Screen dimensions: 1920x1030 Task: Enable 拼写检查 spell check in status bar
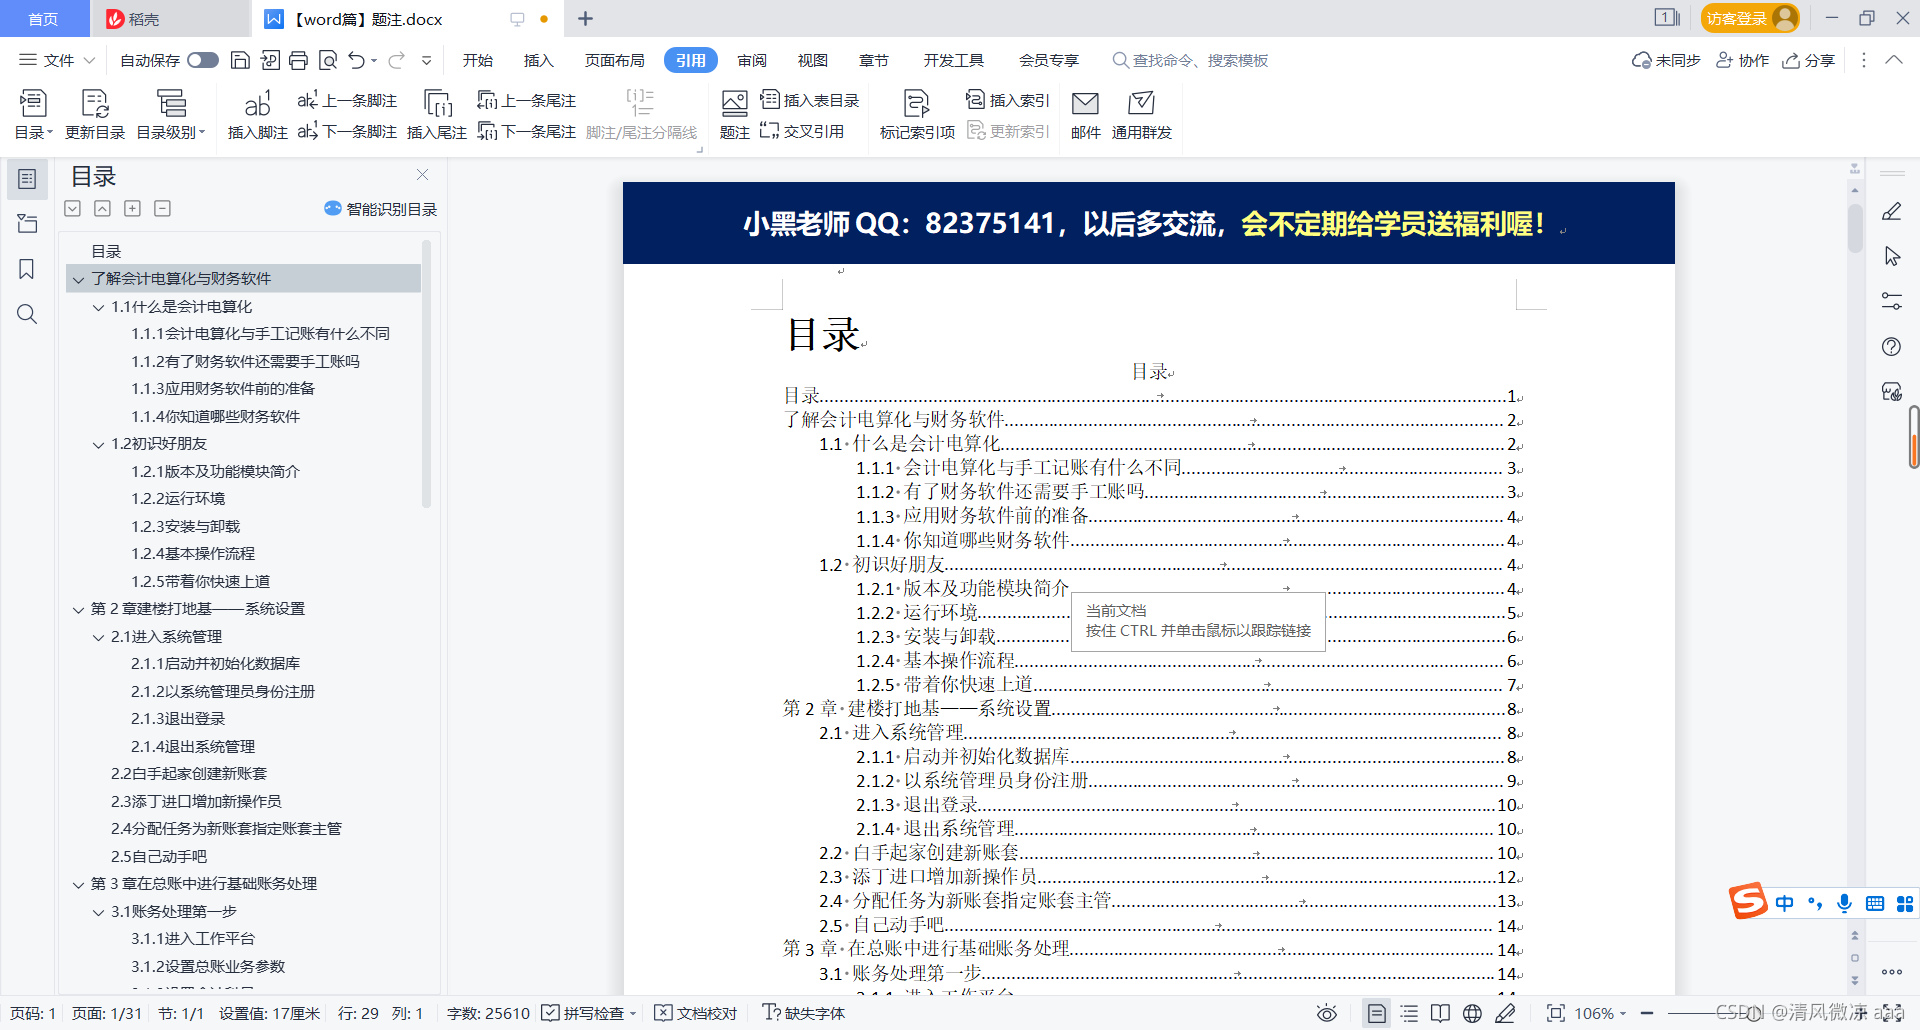[588, 1013]
